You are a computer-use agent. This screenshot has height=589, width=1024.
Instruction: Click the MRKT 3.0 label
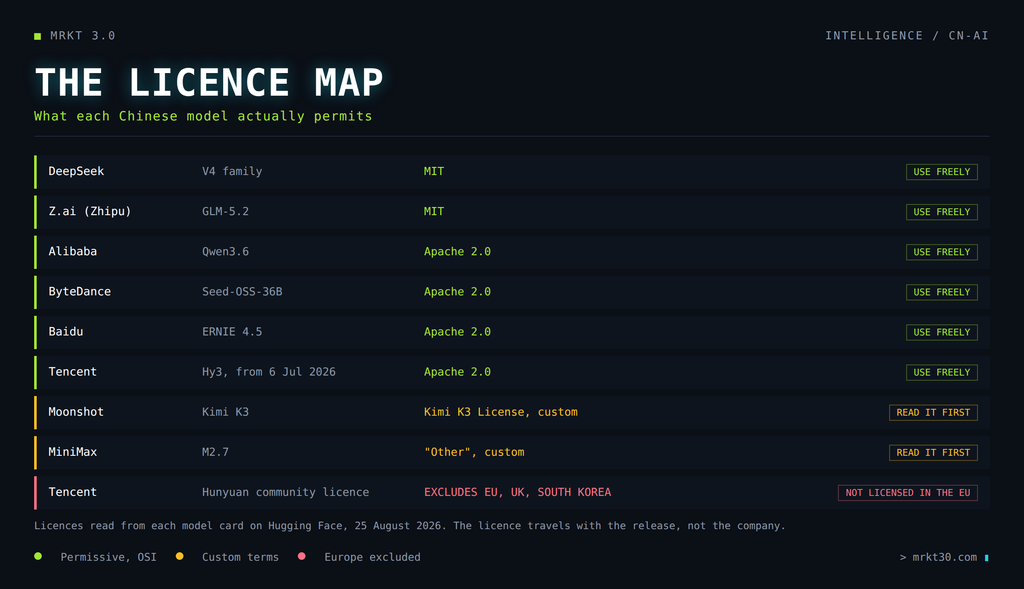tap(82, 36)
